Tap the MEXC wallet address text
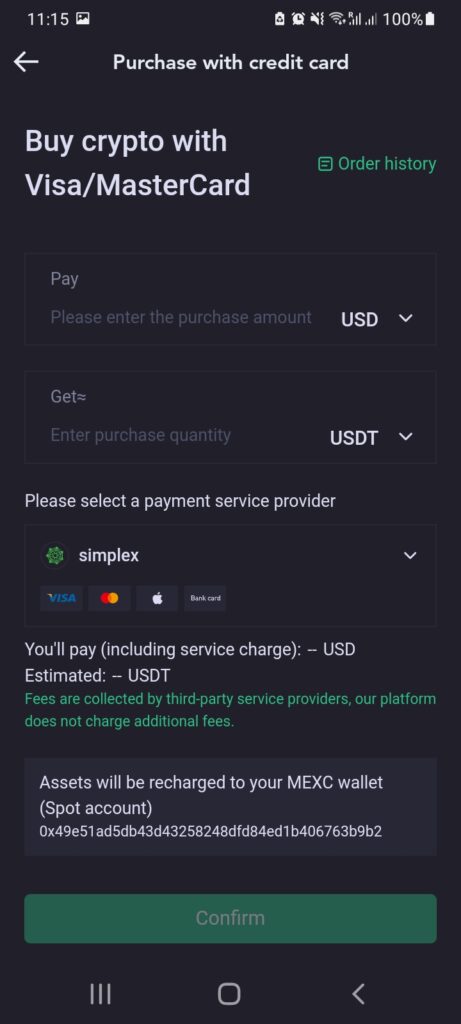Screen dimensions: 461x1024 coord(210,832)
